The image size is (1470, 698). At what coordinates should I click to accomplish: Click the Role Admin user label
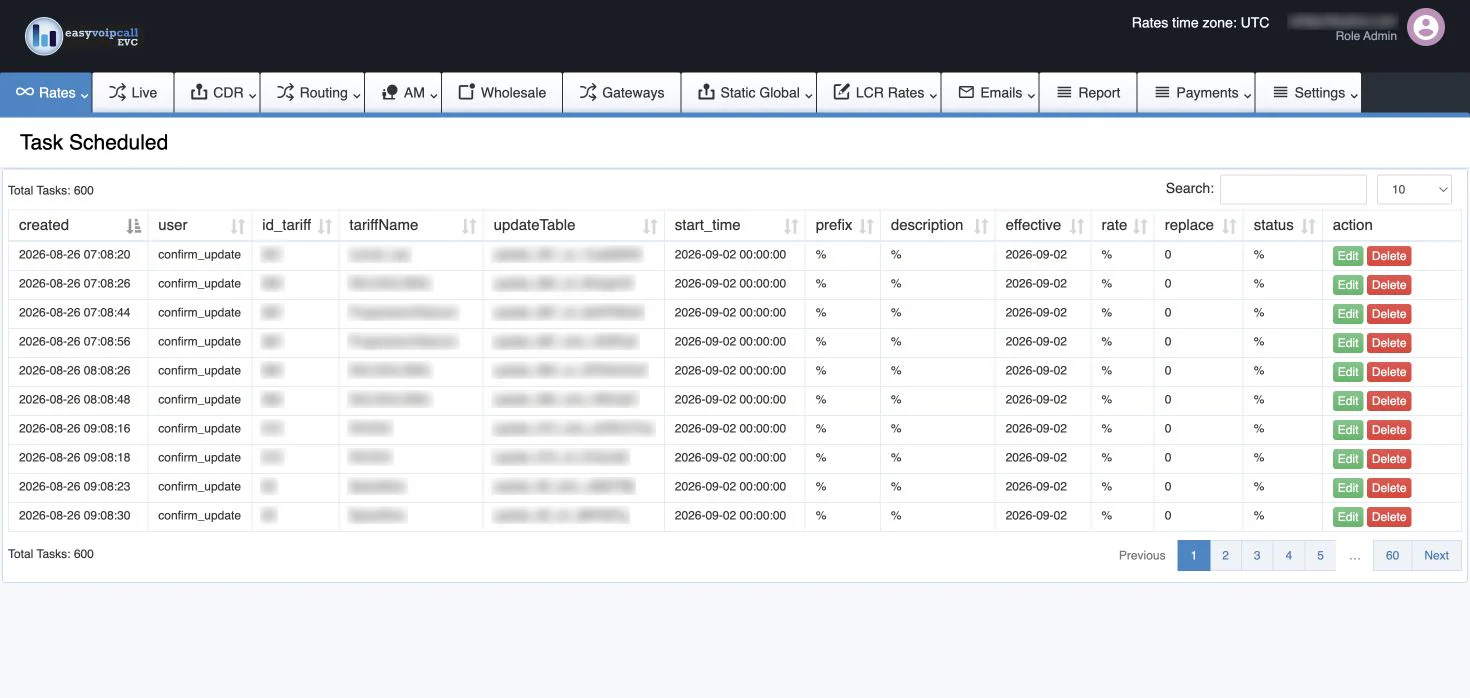(1366, 36)
